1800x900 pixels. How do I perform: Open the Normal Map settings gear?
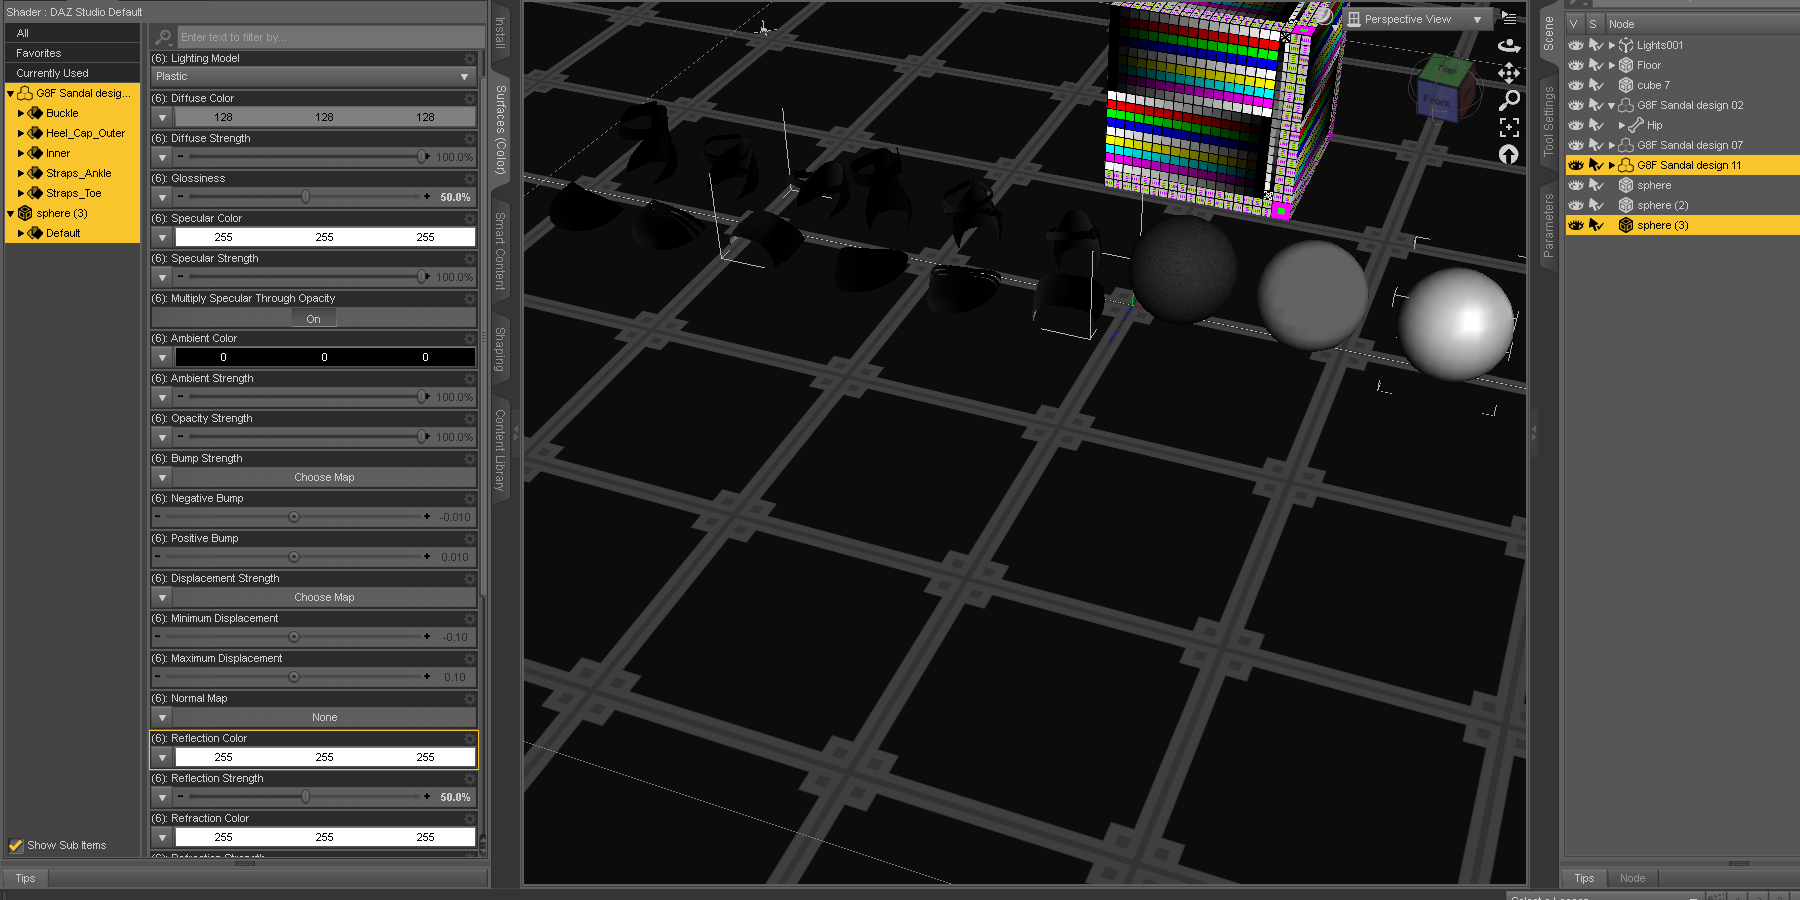click(x=469, y=698)
